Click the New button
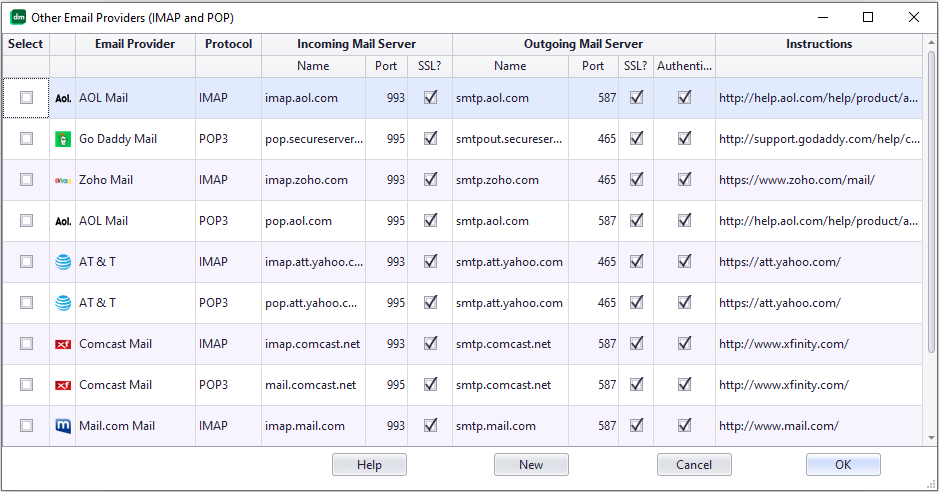939x492 pixels. pos(531,465)
